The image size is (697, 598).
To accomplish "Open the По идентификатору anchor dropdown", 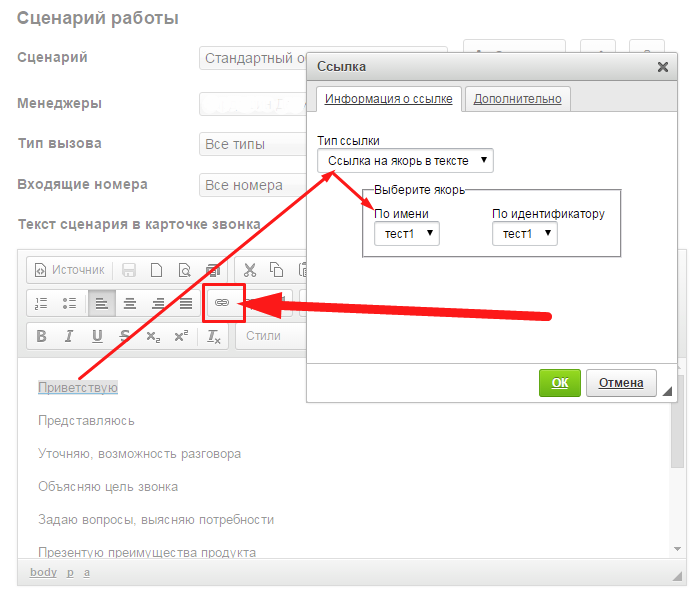I will click(x=525, y=233).
